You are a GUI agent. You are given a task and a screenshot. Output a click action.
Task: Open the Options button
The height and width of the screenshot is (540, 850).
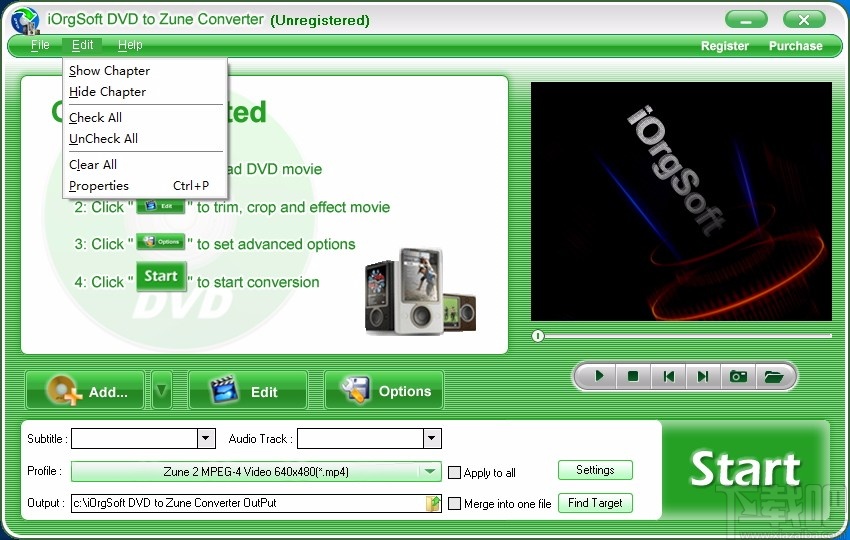(384, 390)
